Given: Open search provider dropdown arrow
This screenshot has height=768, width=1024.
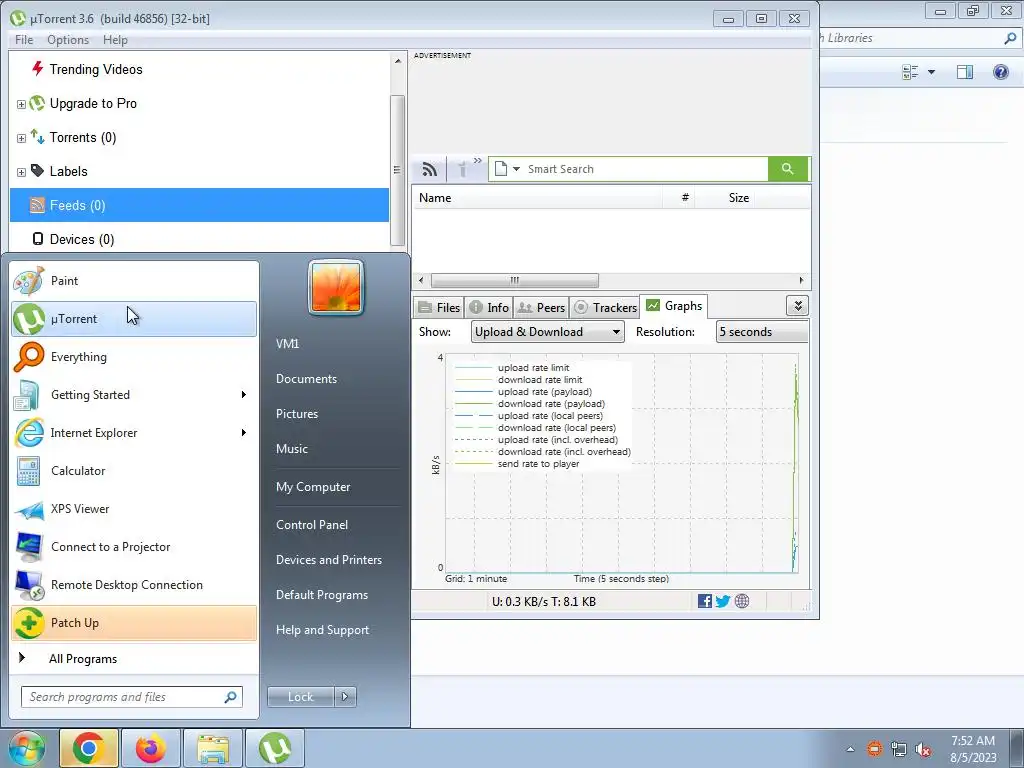Looking at the screenshot, I should pyautogui.click(x=516, y=169).
